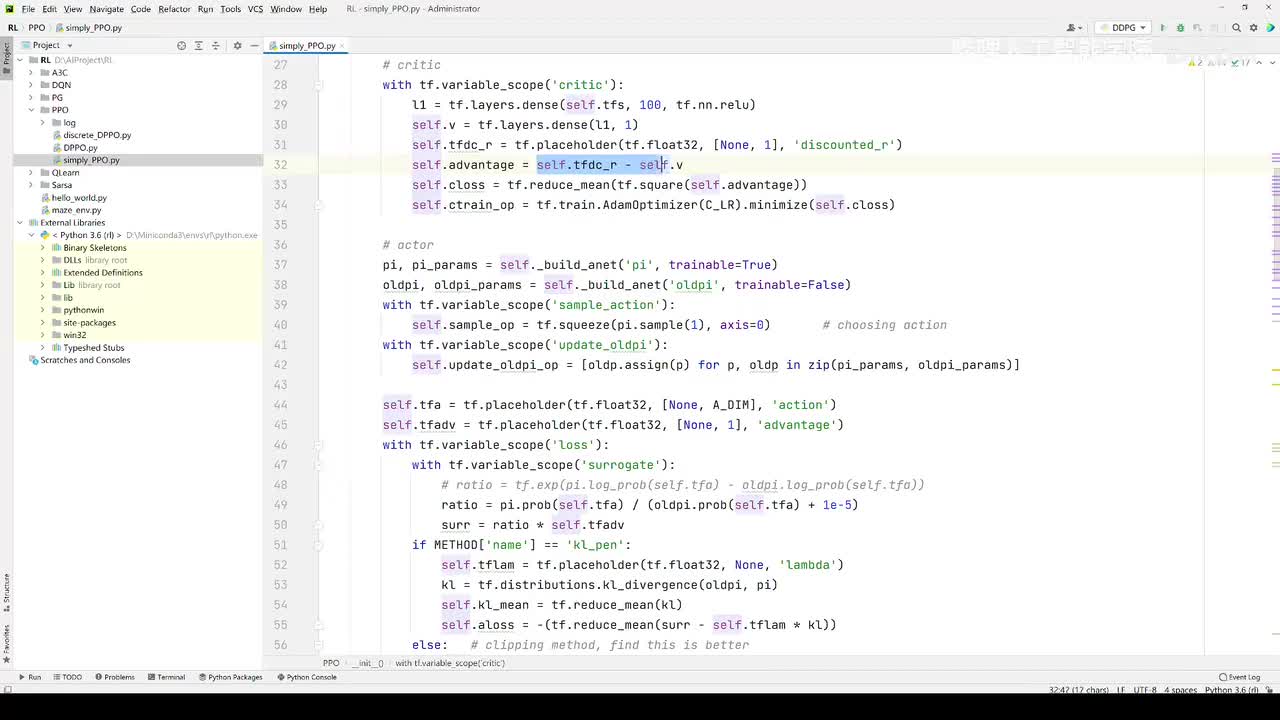The width and height of the screenshot is (1280, 720).
Task: Open IDE settings gear in top toolbar
Action: pos(1254,28)
